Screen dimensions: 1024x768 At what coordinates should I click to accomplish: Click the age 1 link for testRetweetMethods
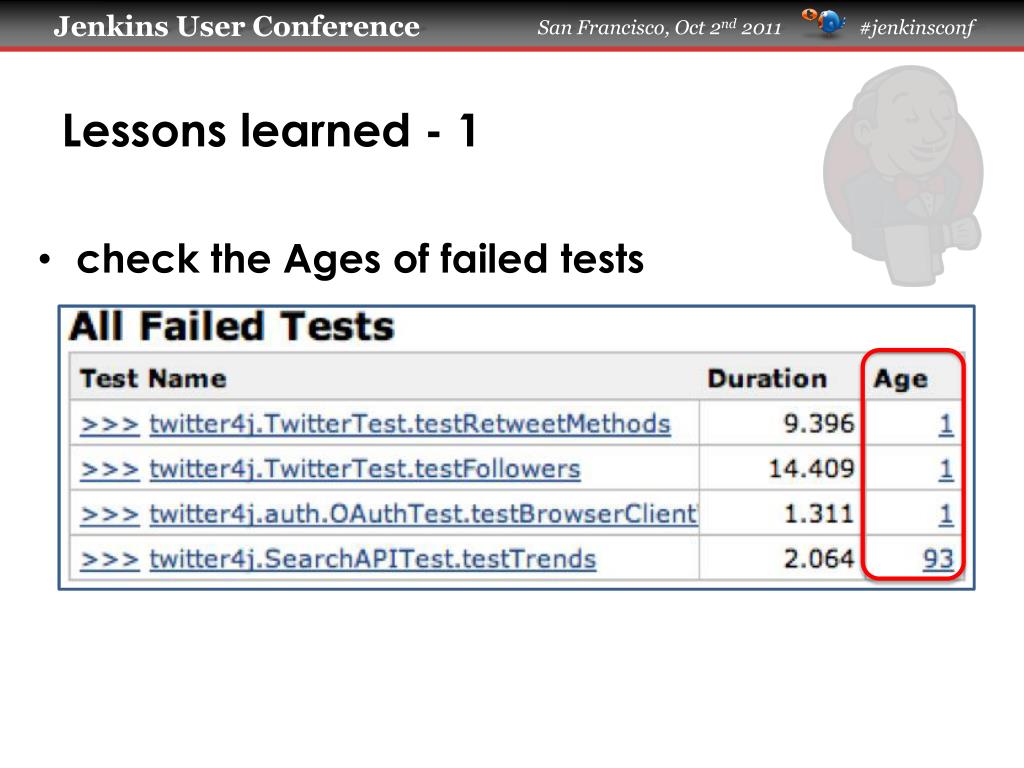pos(946,424)
